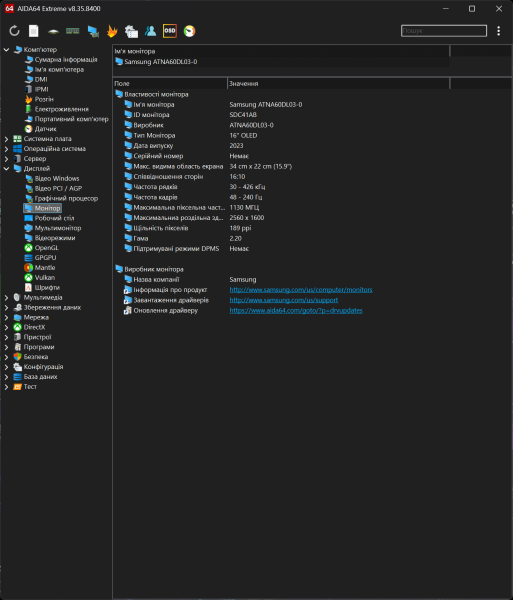
Task: Select Samsung ATNA60DL03-0 in the monitor list
Action: pyautogui.click(x=161, y=62)
